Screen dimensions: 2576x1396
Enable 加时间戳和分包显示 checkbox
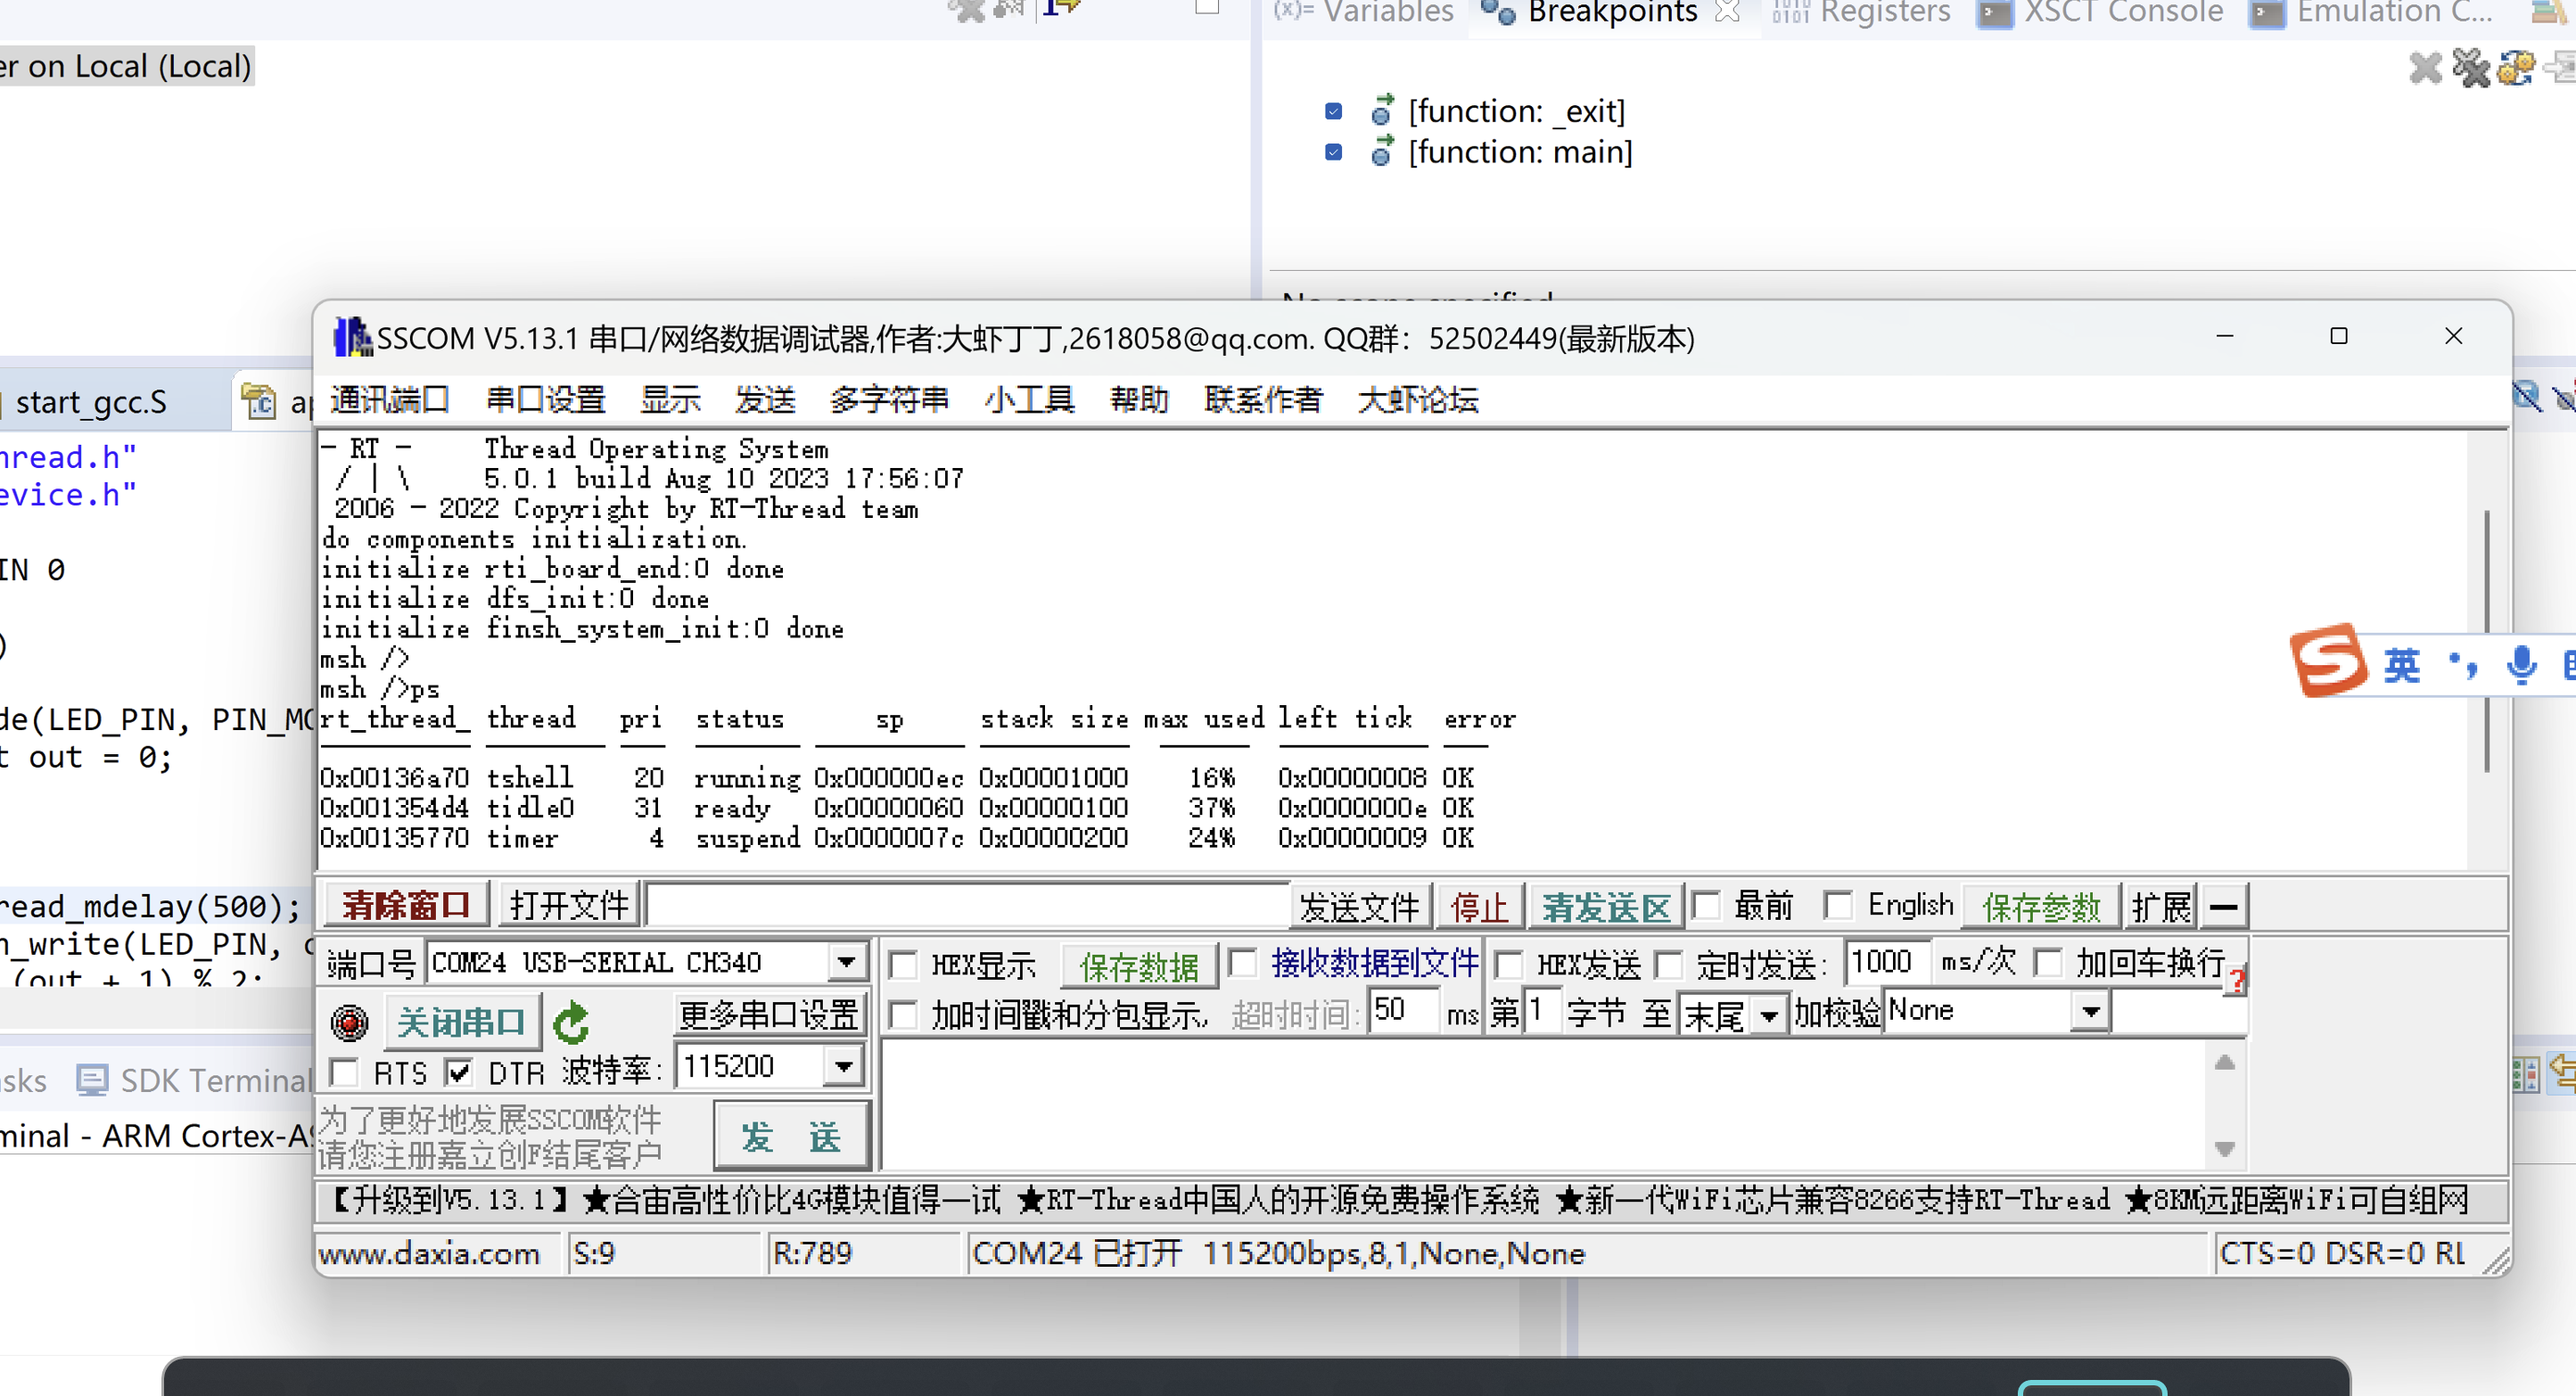(x=903, y=1015)
